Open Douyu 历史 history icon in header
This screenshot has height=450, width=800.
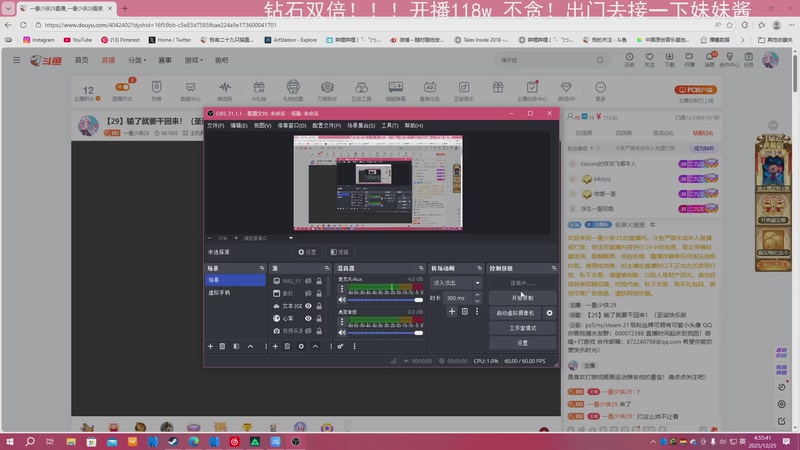(629, 60)
